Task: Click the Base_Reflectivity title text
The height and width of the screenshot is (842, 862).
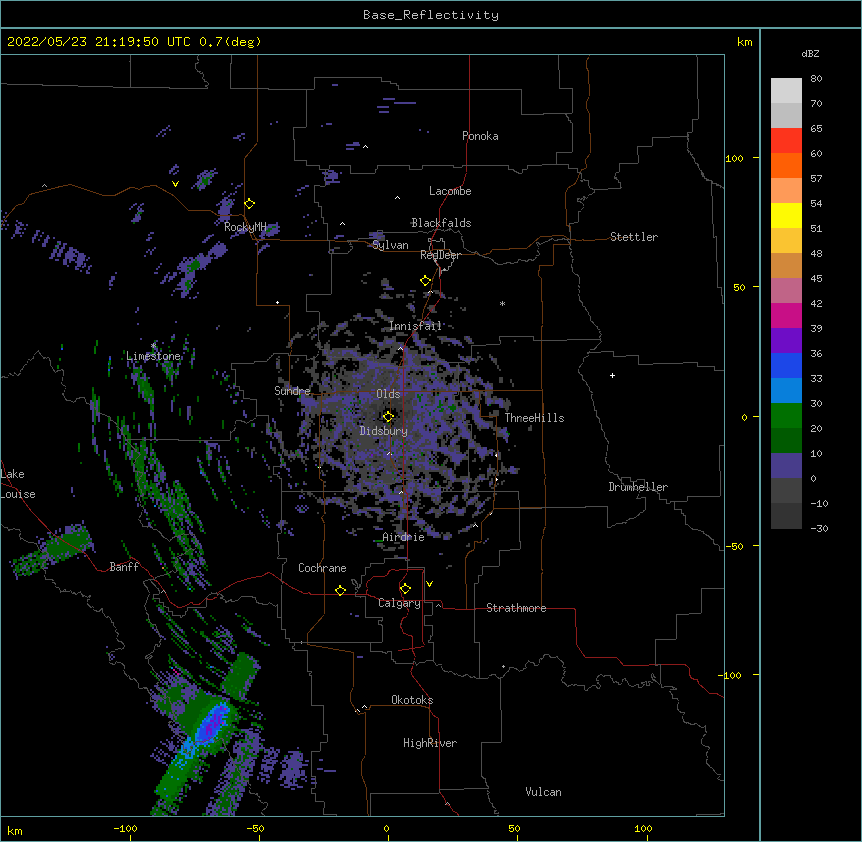Action: 431,15
